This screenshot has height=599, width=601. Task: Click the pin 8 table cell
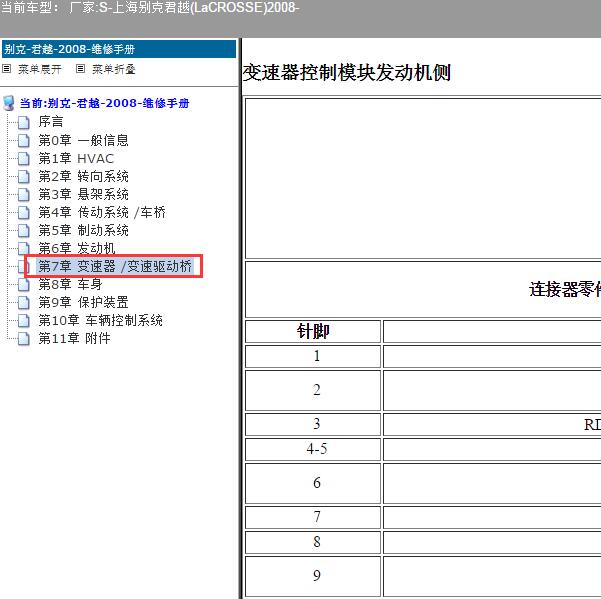click(313, 542)
